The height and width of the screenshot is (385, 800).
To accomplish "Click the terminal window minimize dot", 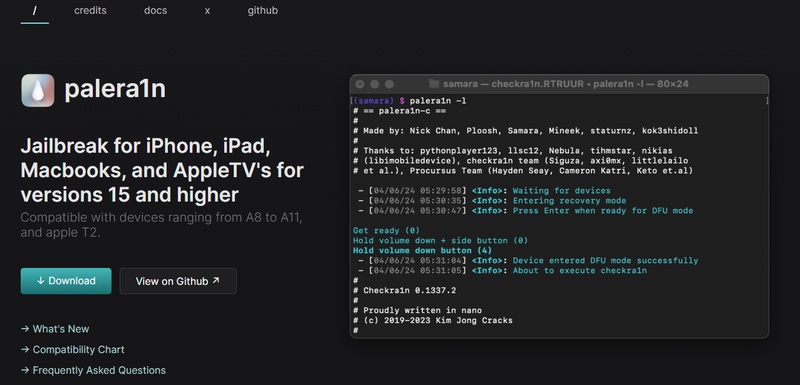I will 374,84.
